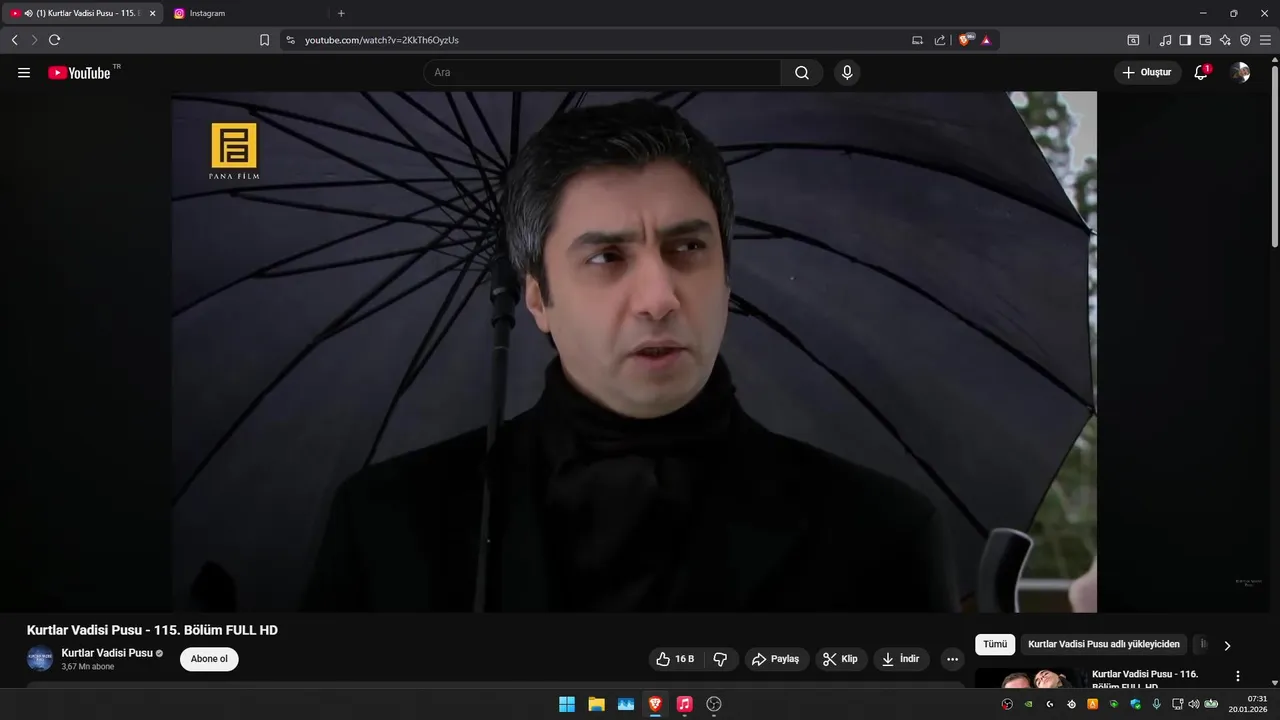
Task: Share the video via Paylaş
Action: coord(775,659)
